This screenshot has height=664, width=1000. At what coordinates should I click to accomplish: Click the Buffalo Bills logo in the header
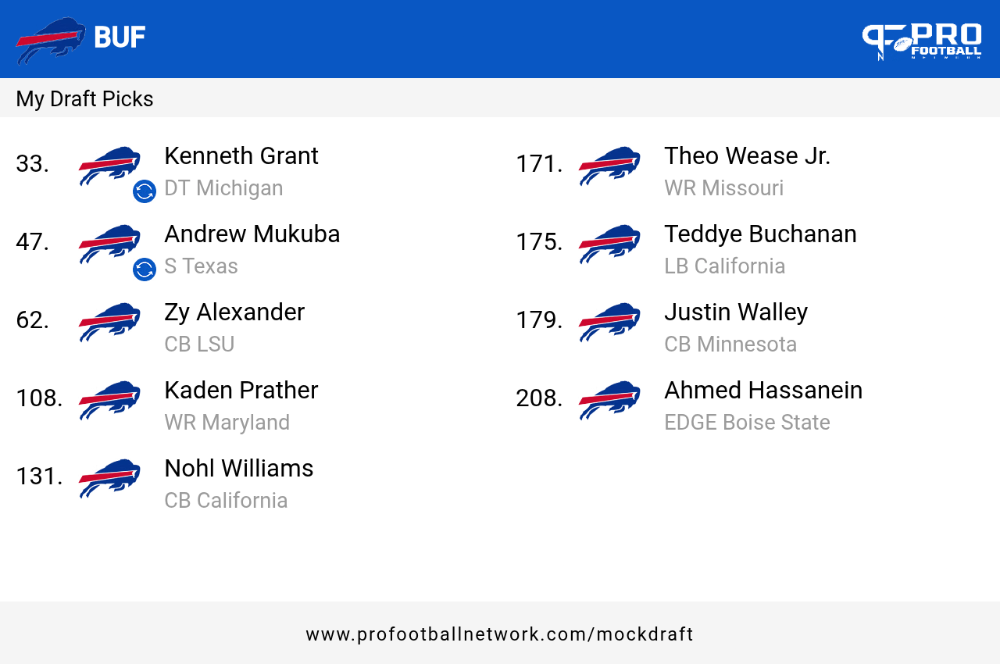pyautogui.click(x=50, y=40)
